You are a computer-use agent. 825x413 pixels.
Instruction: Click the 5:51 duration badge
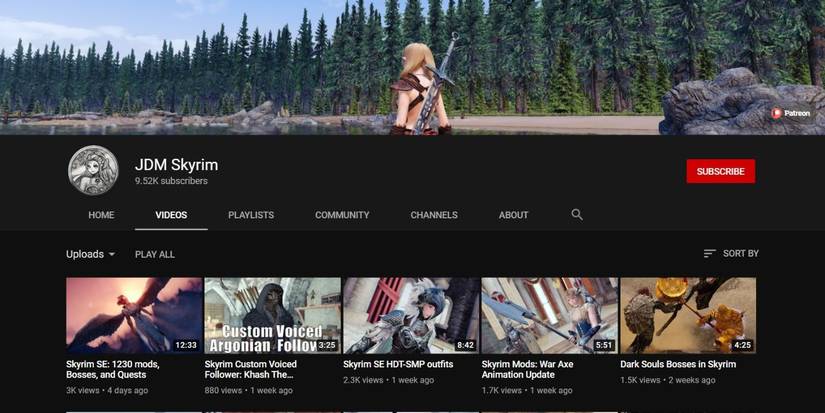pyautogui.click(x=604, y=345)
